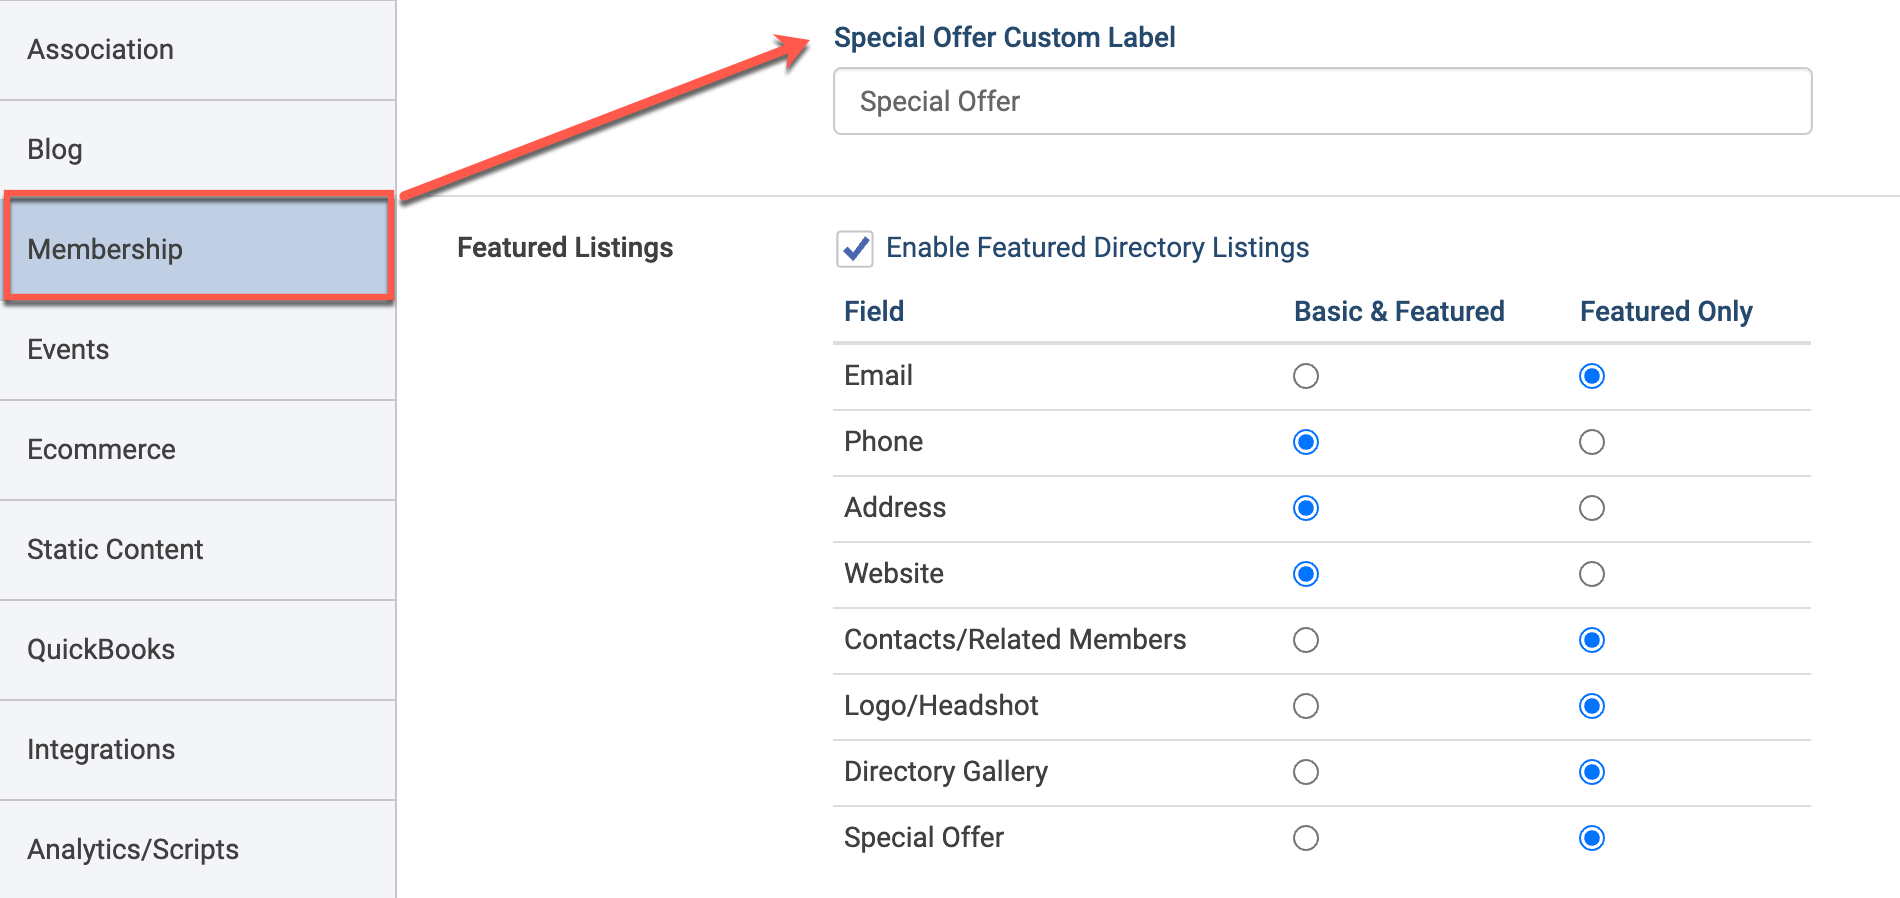Set Phone to Featured Only
Viewport: 1900px width, 898px height.
(x=1592, y=442)
